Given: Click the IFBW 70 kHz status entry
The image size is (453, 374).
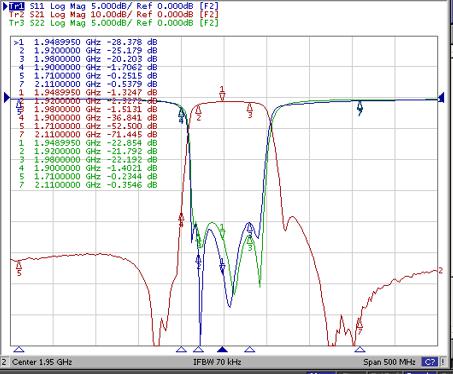Looking at the screenshot, I should [x=217, y=362].
